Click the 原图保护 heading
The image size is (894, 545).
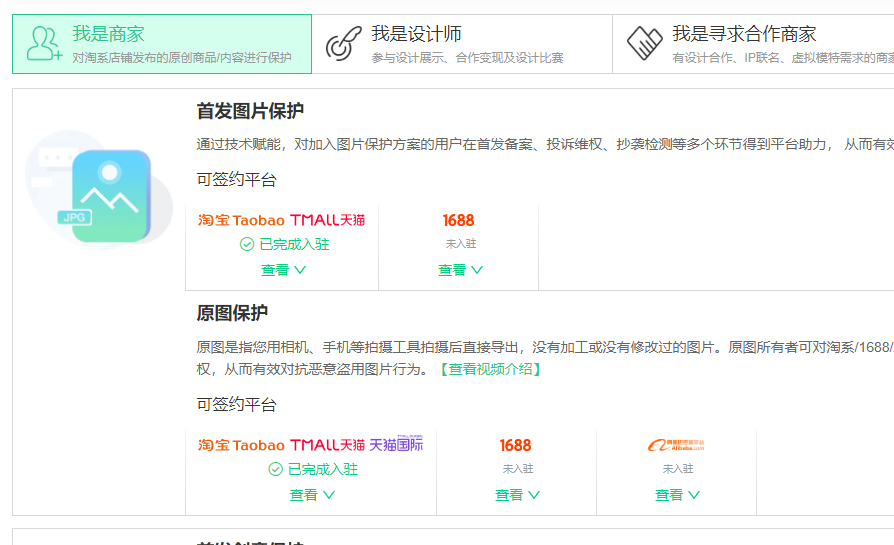click(232, 313)
